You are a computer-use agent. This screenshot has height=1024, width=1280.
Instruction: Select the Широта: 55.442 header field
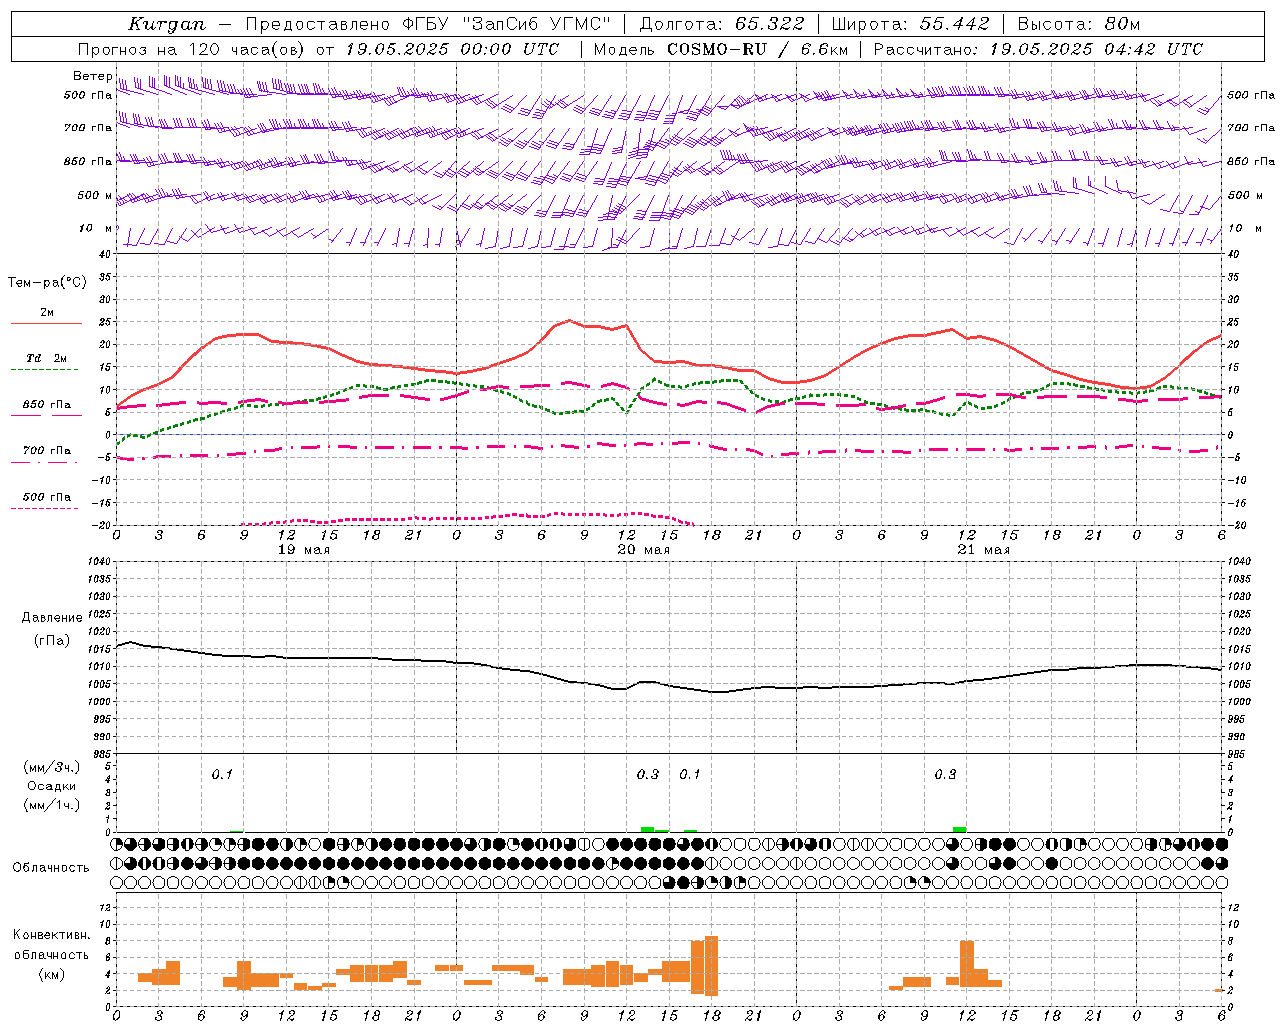910,24
